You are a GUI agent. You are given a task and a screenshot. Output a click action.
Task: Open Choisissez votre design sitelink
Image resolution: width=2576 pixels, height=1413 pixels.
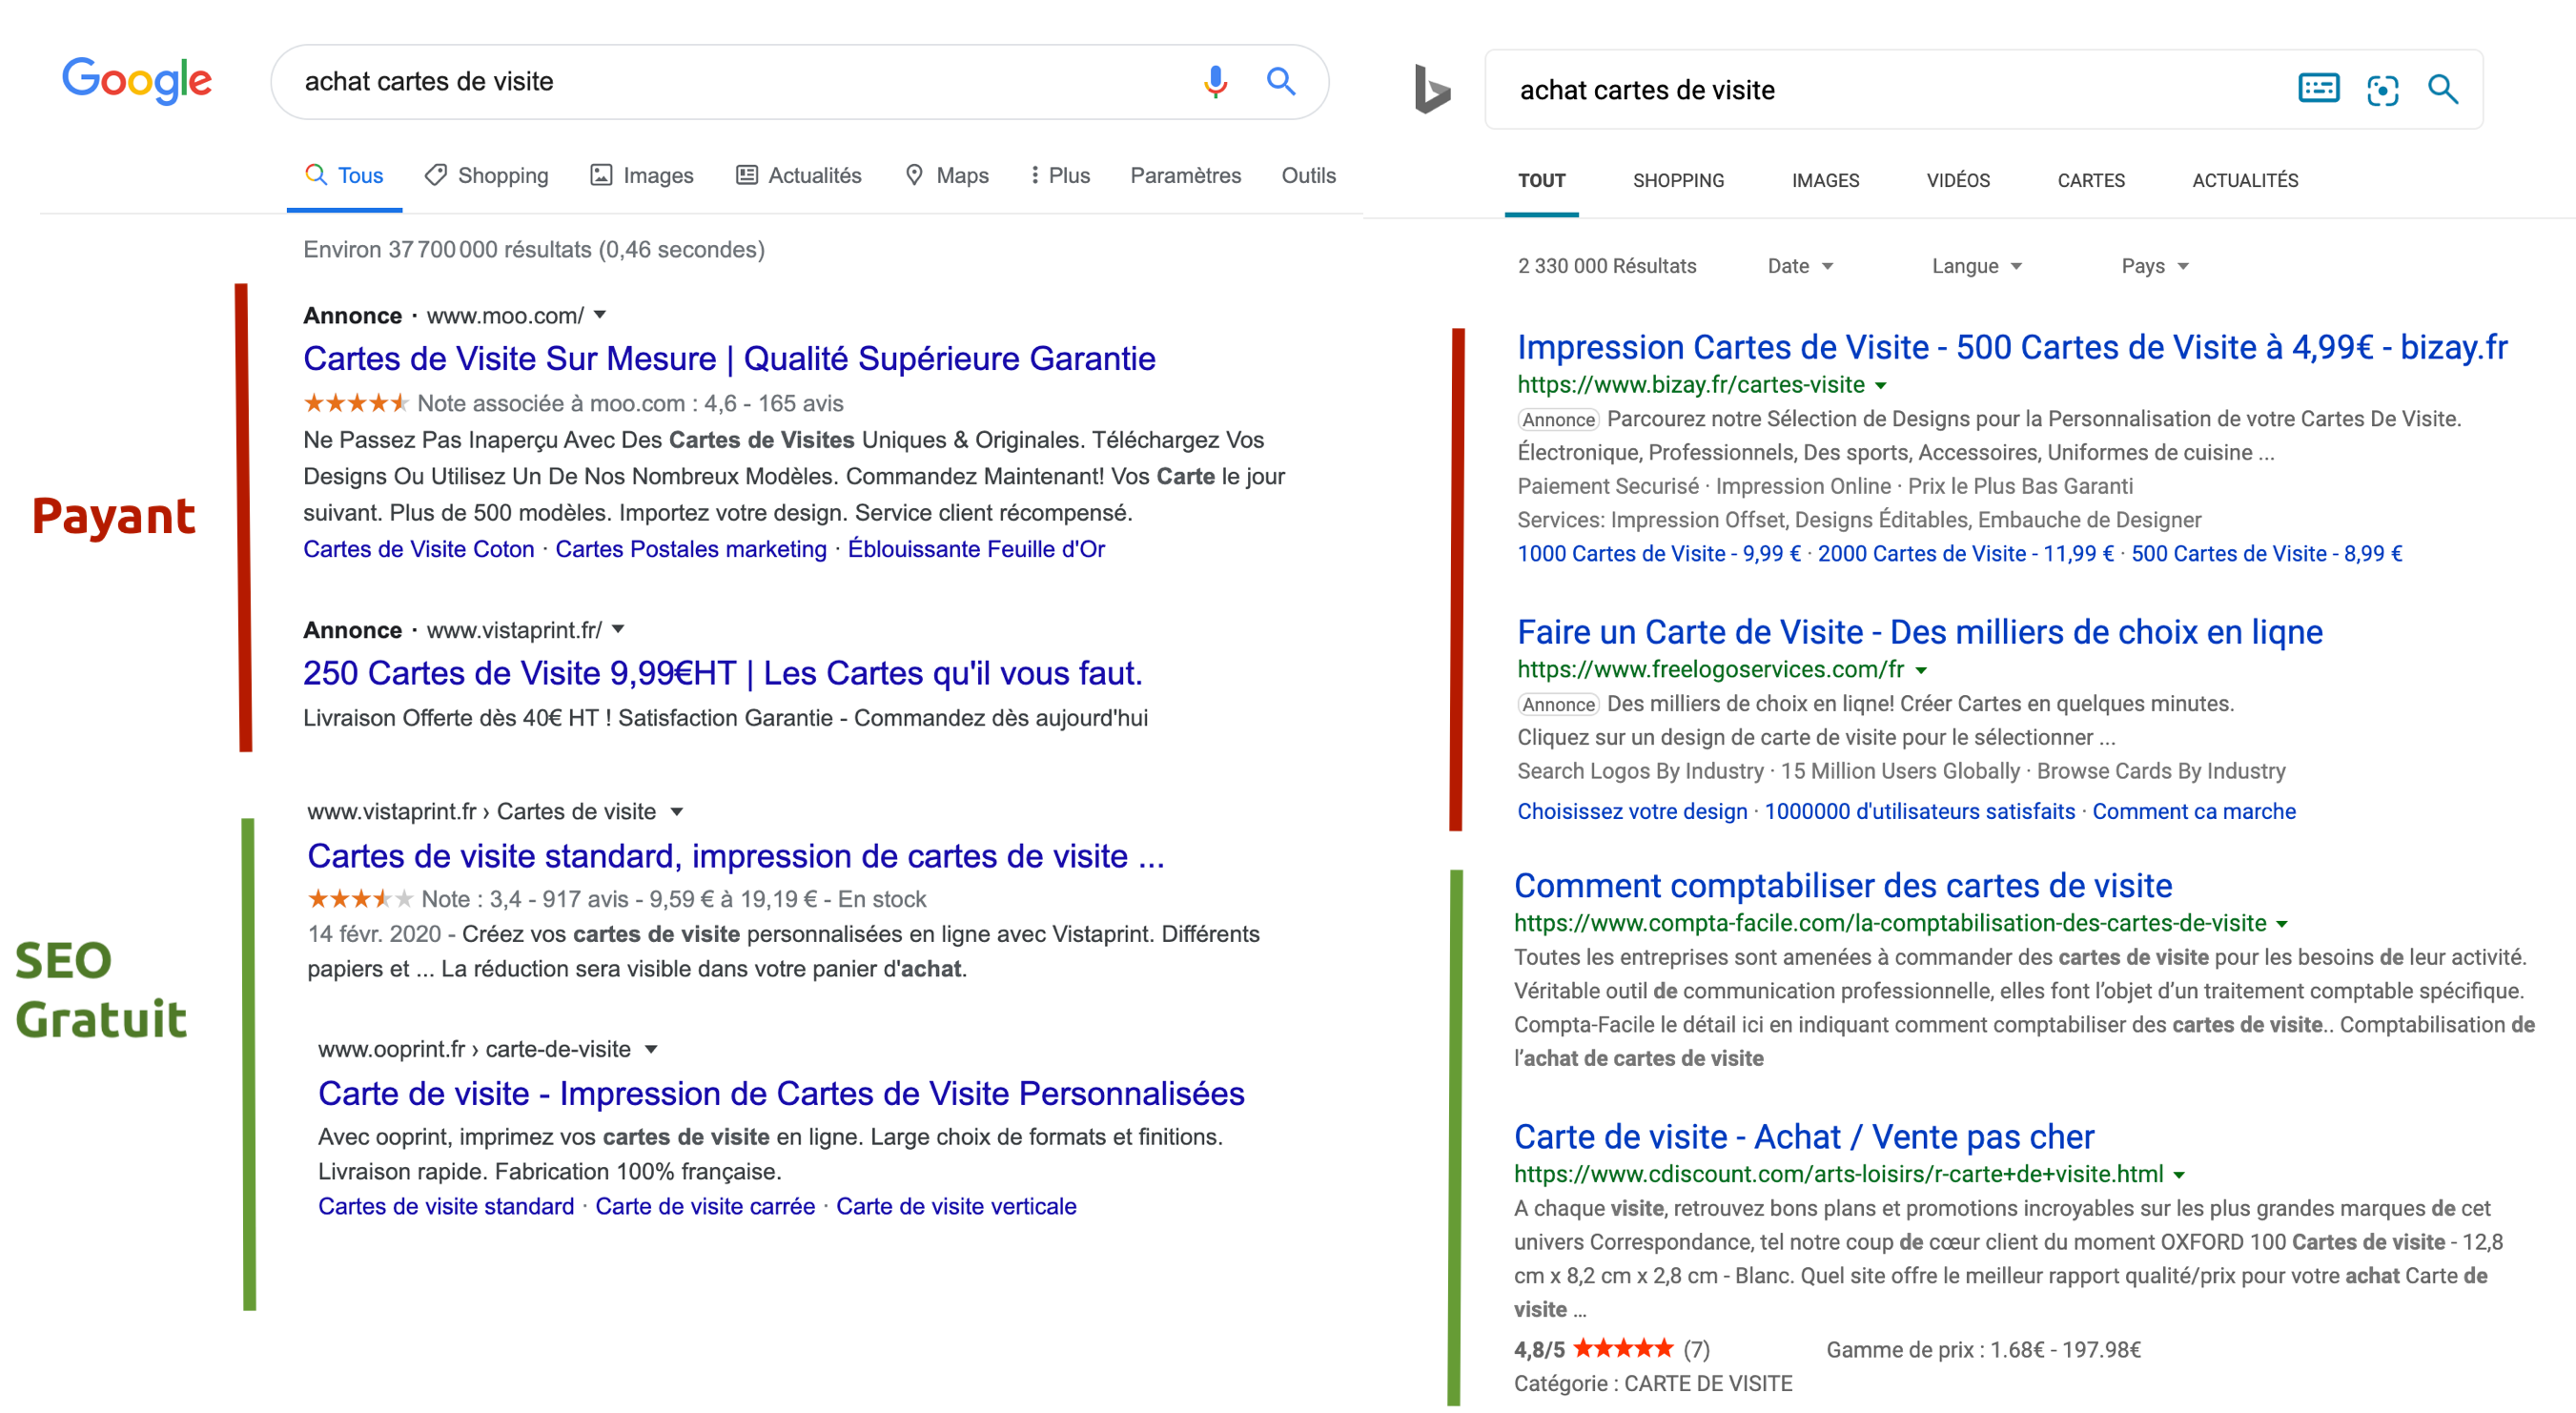[x=1632, y=811]
